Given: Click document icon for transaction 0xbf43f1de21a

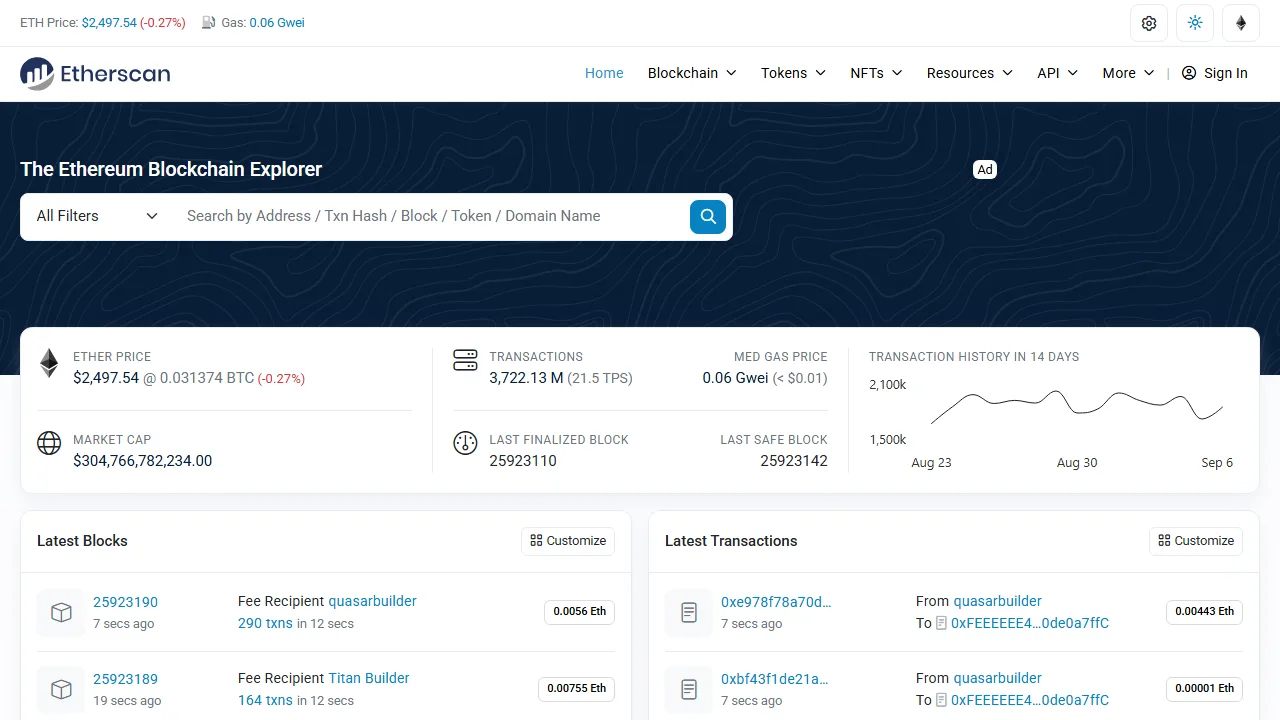Looking at the screenshot, I should (689, 689).
